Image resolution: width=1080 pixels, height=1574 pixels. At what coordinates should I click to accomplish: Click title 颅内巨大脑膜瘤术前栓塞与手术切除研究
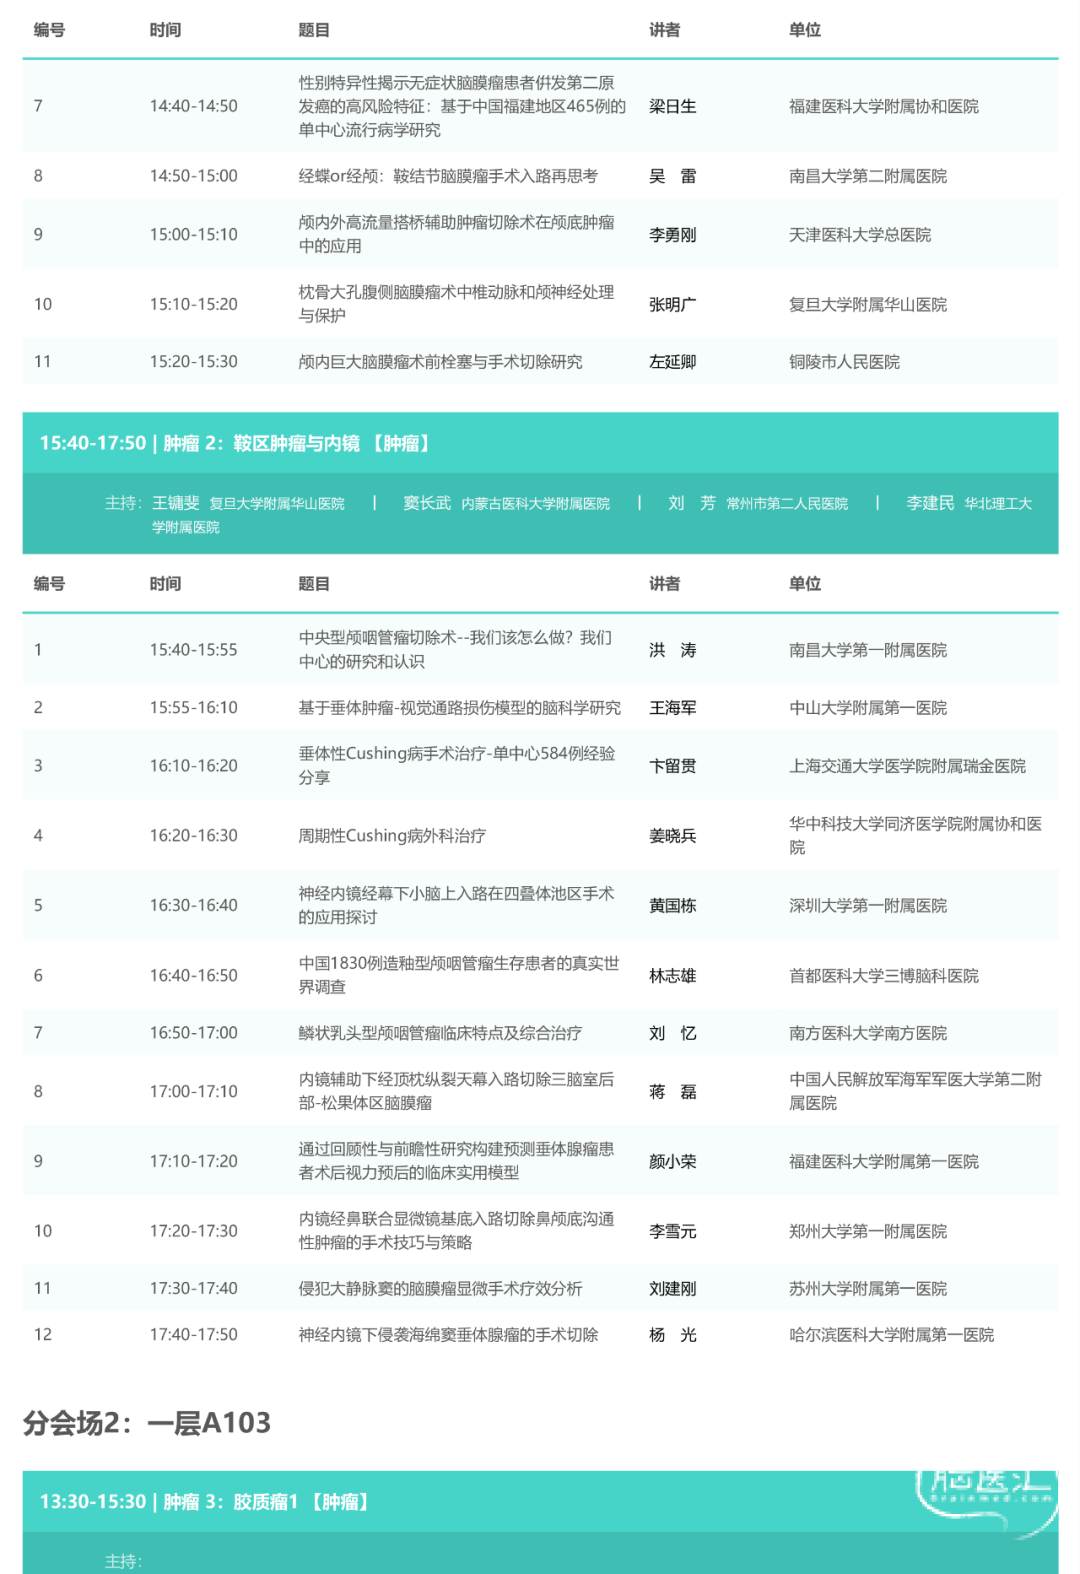[x=440, y=362]
